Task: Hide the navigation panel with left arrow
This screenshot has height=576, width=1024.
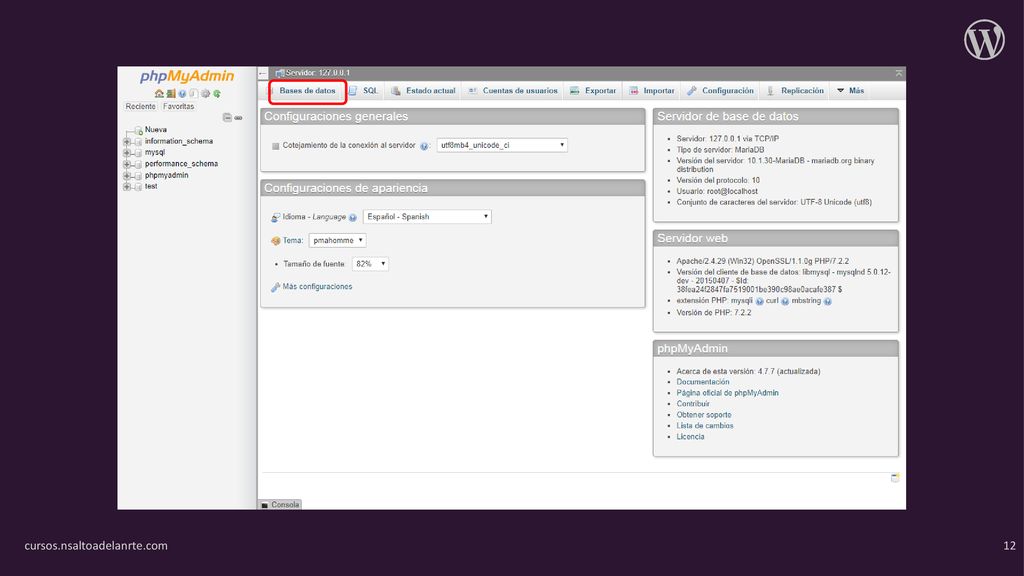Action: tap(263, 73)
